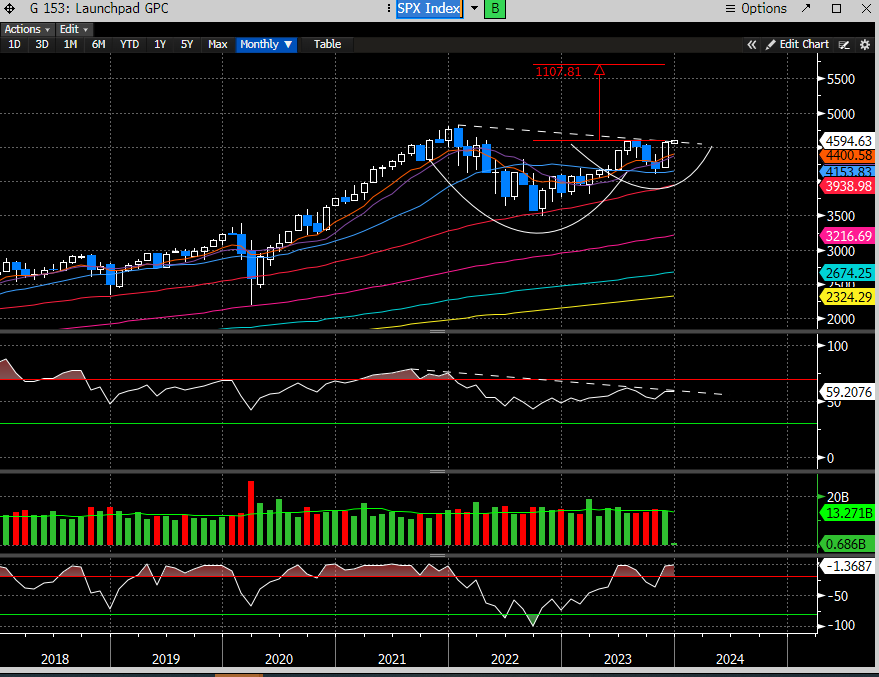Click the 4594.63 last price label

tap(848, 141)
